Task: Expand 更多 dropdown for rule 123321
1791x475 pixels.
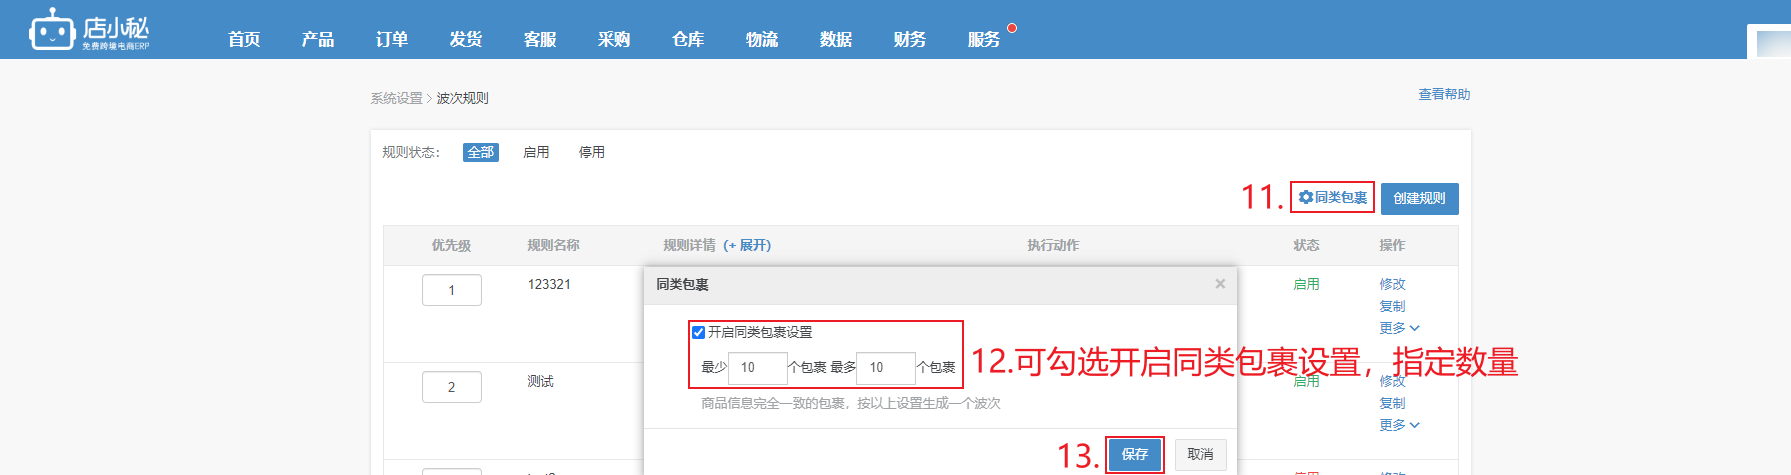Action: click(1399, 328)
